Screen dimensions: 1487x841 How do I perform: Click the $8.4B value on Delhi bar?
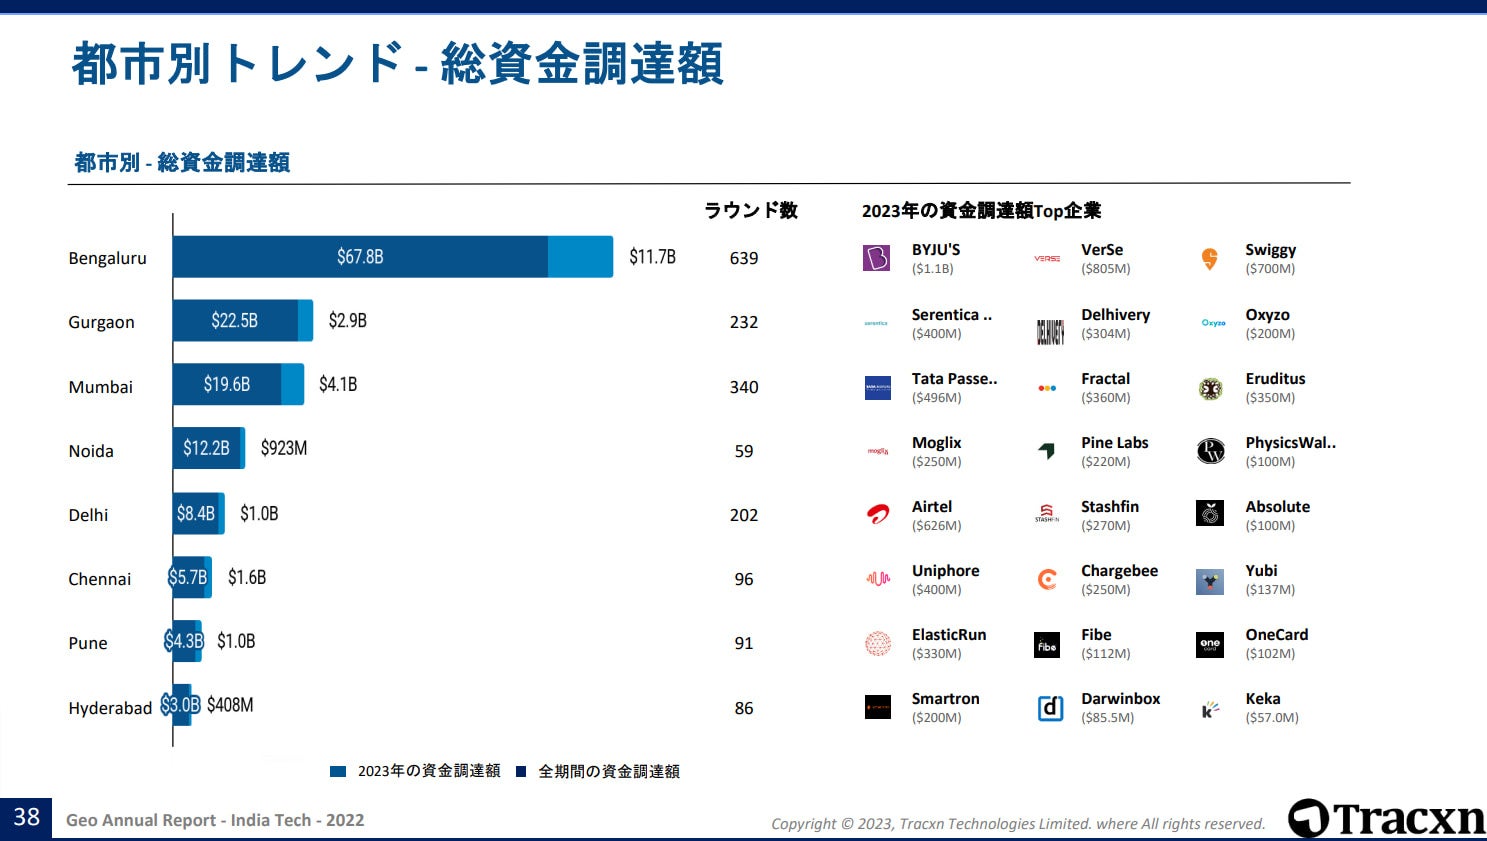(x=196, y=514)
